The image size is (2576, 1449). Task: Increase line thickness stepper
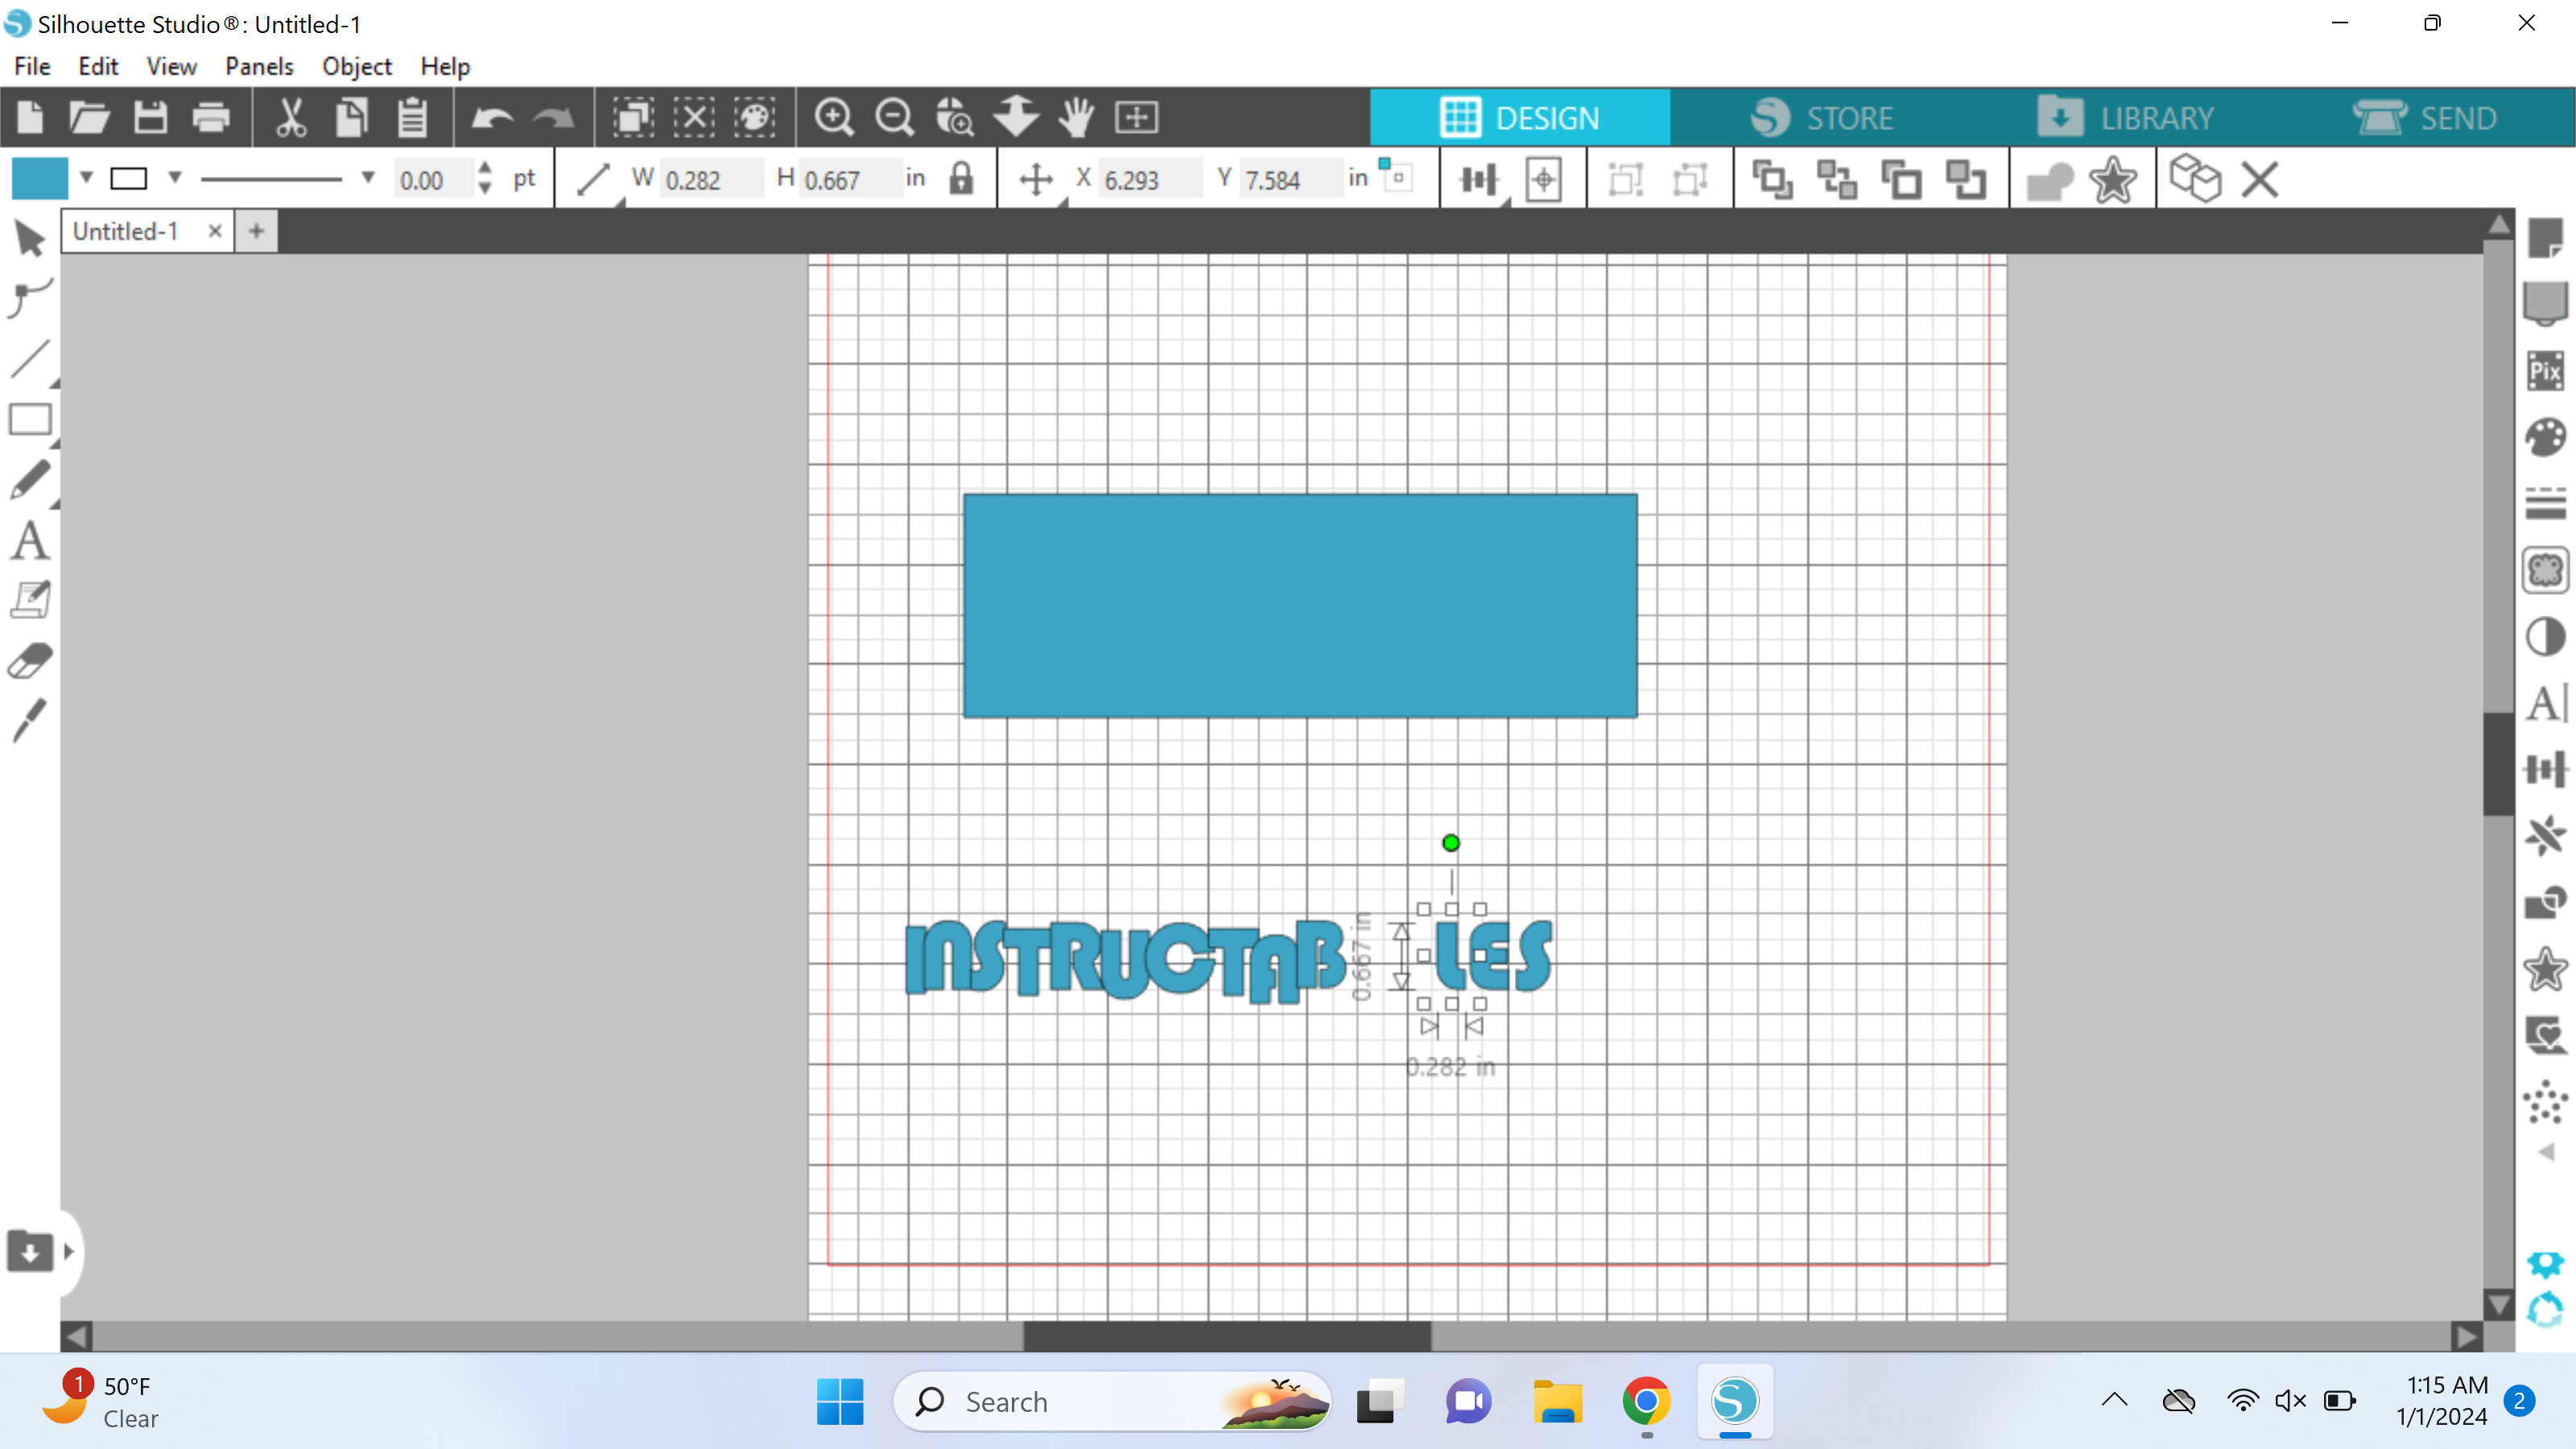(485, 168)
